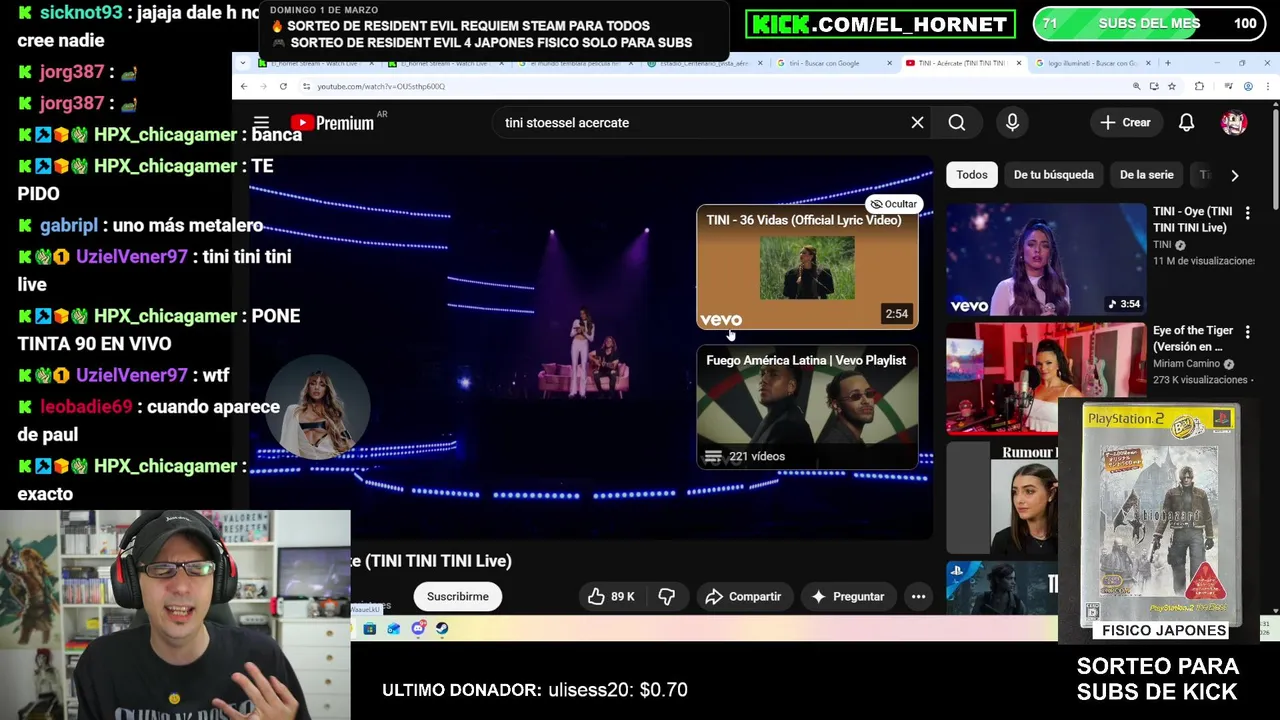
Task: Open the YouTube account avatar menu
Action: (x=1234, y=122)
